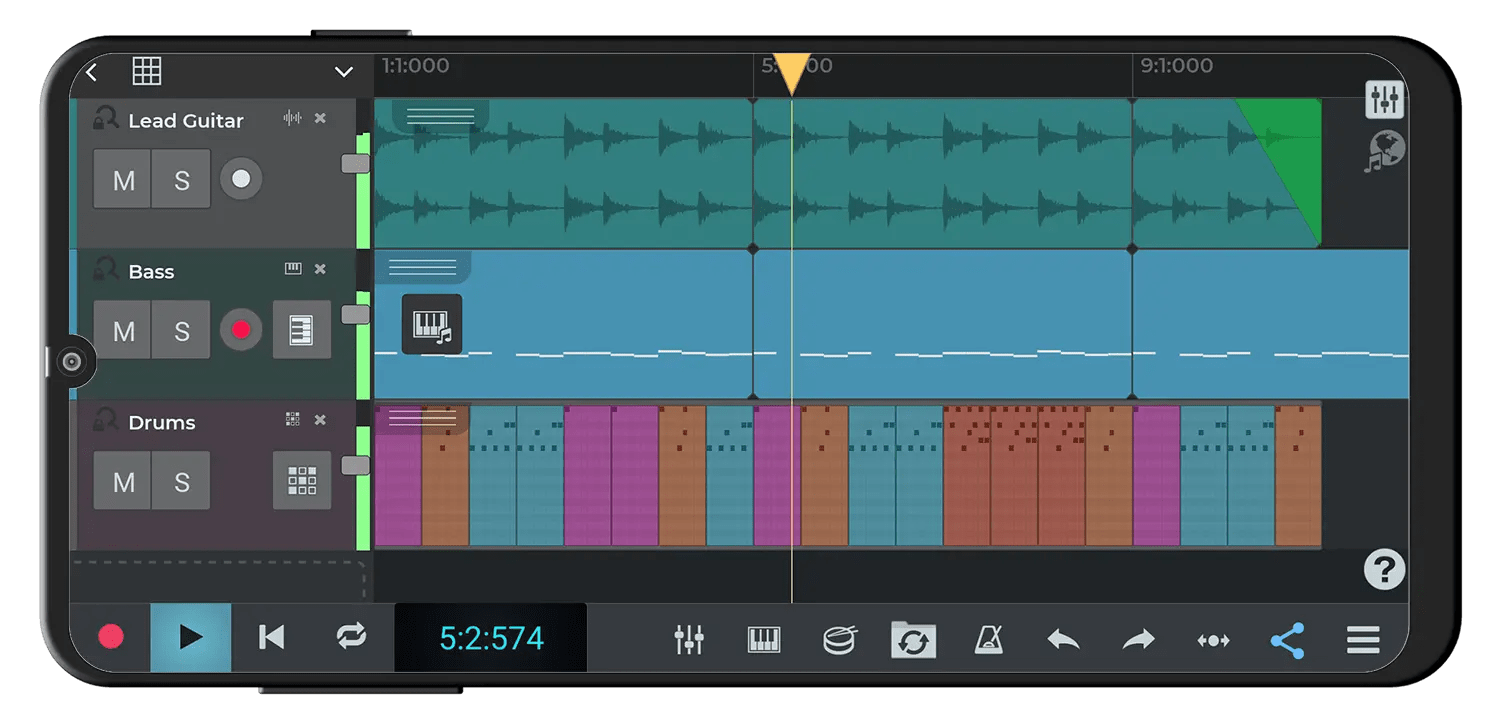Viewport: 1500px width, 723px height.
Task: Open the grid snap options
Action: [146, 71]
